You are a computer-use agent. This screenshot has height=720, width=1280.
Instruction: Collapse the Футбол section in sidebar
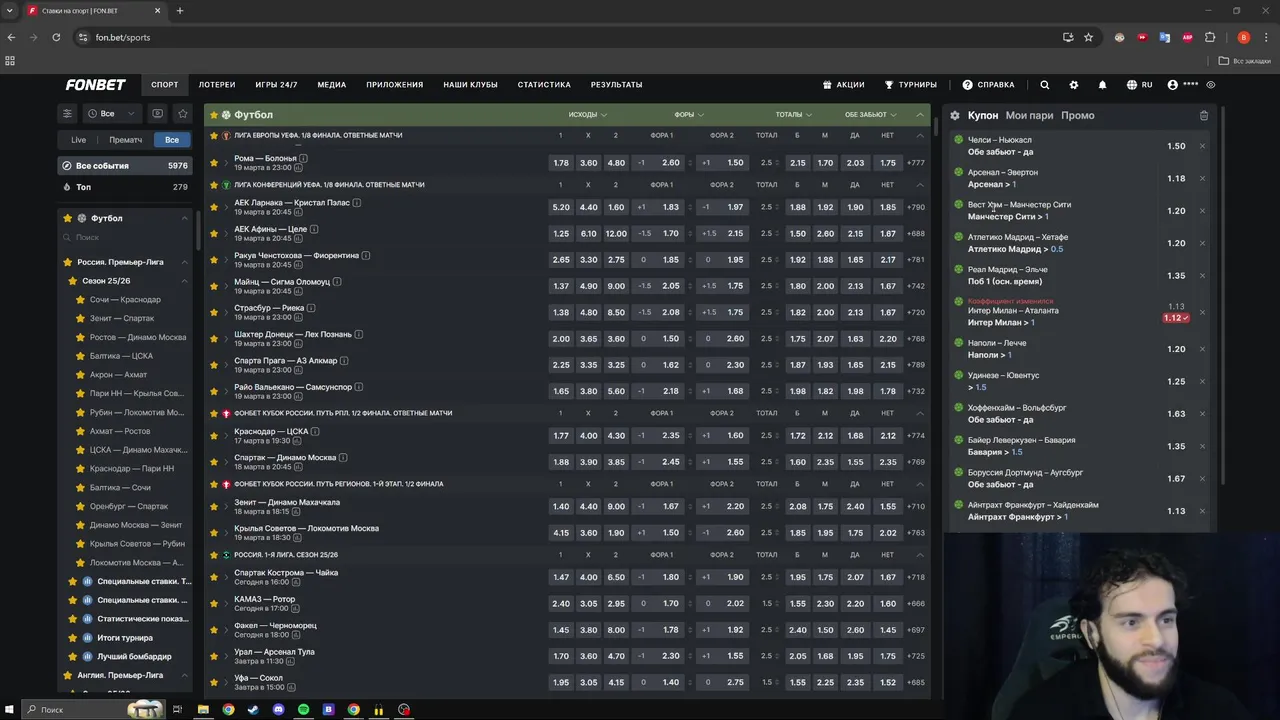click(x=184, y=218)
